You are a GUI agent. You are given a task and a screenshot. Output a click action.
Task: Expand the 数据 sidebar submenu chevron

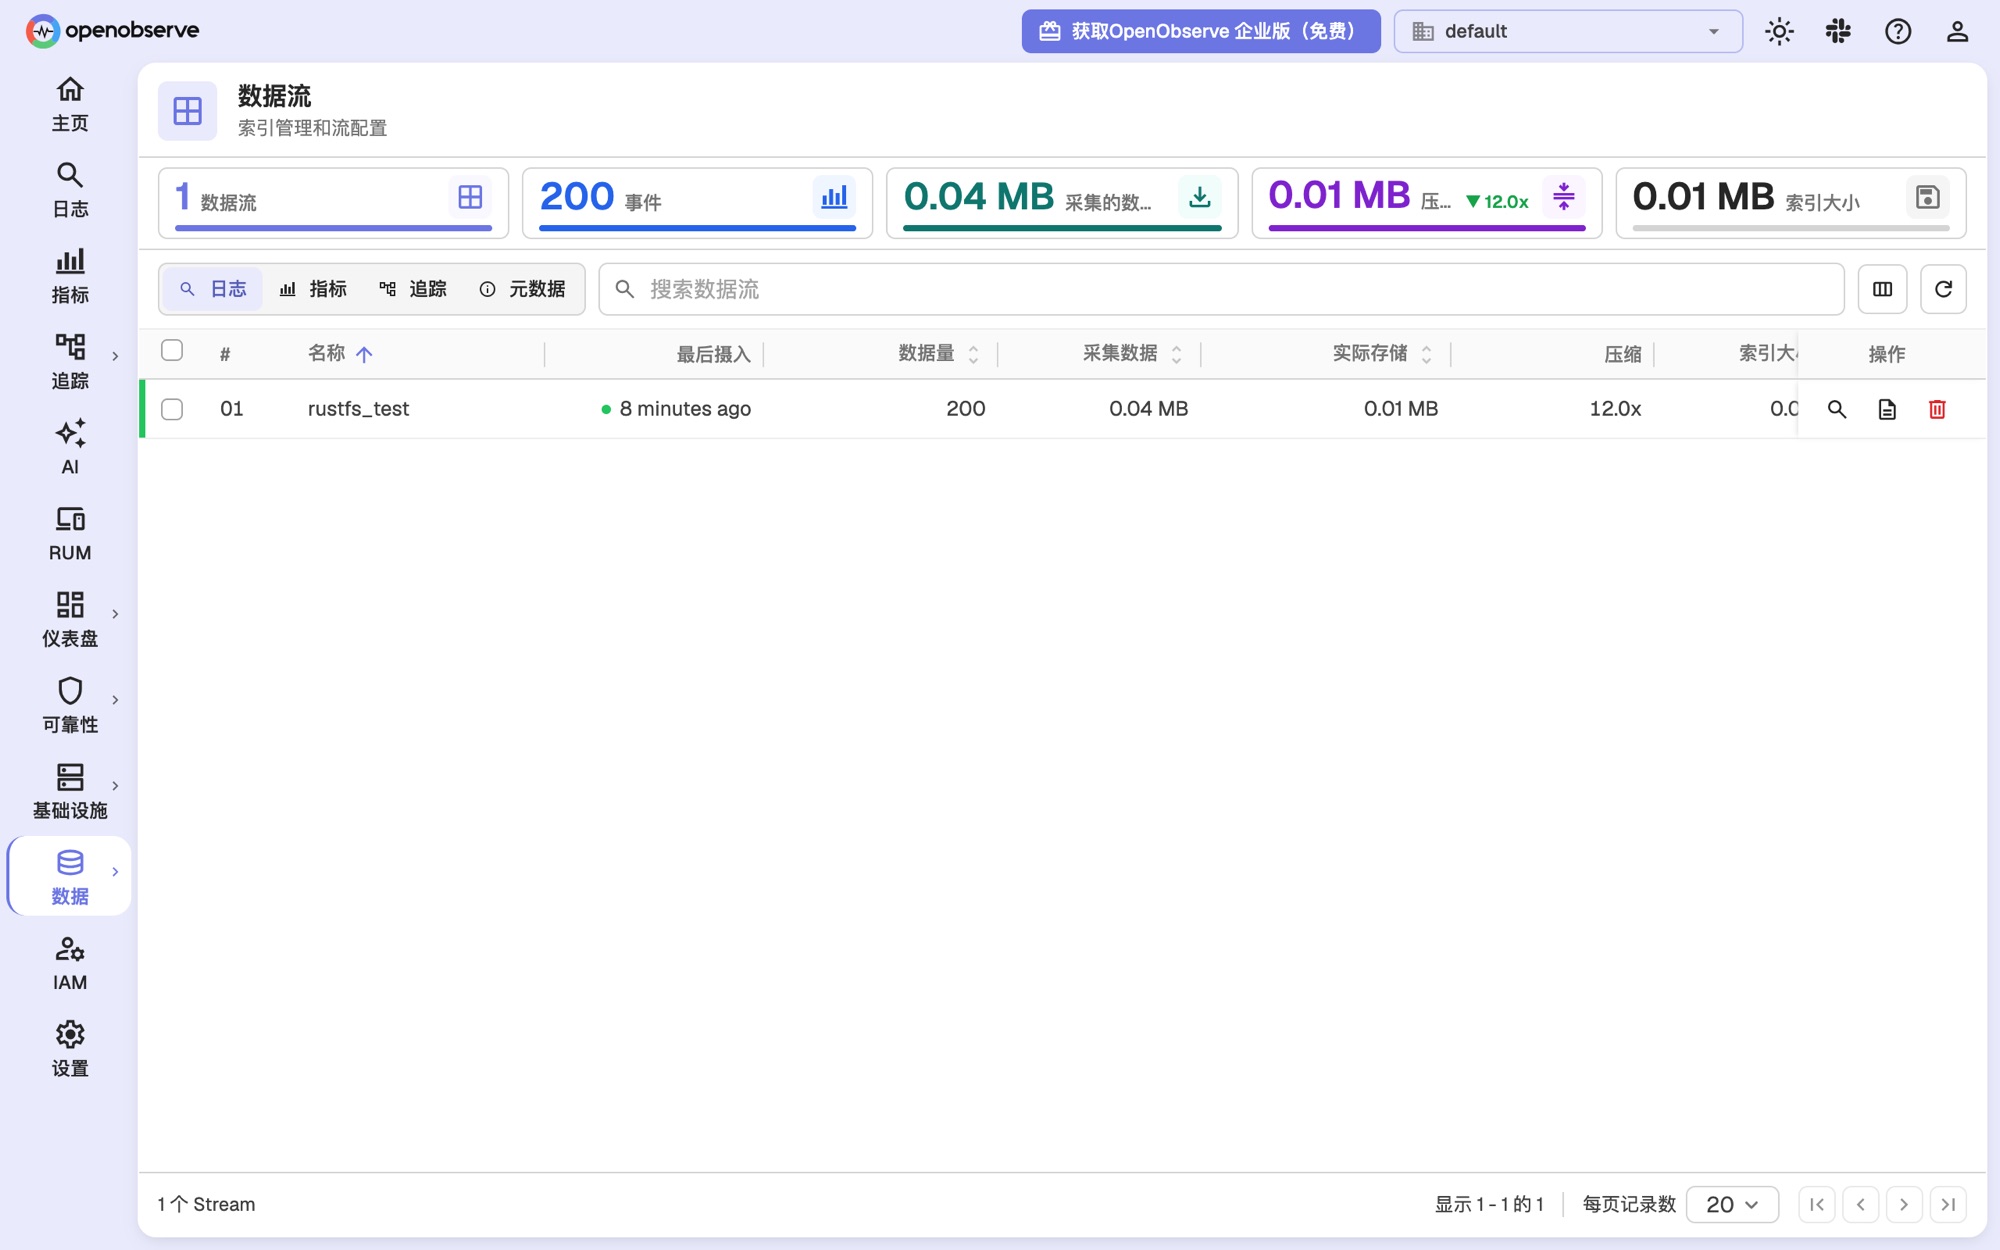click(115, 872)
